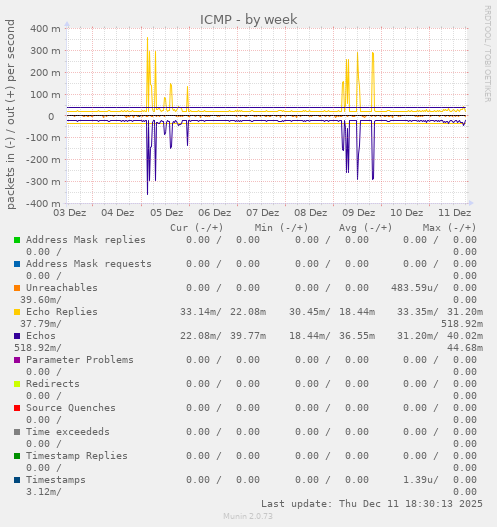Screen dimensions: 497x527
Task: Click the 'Timestamps' legend label
Action: tap(56, 480)
